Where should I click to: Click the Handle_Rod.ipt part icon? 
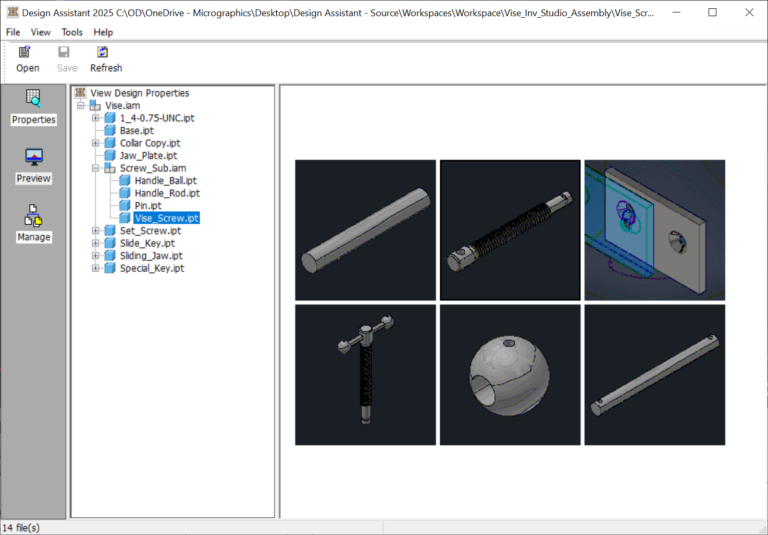point(124,193)
